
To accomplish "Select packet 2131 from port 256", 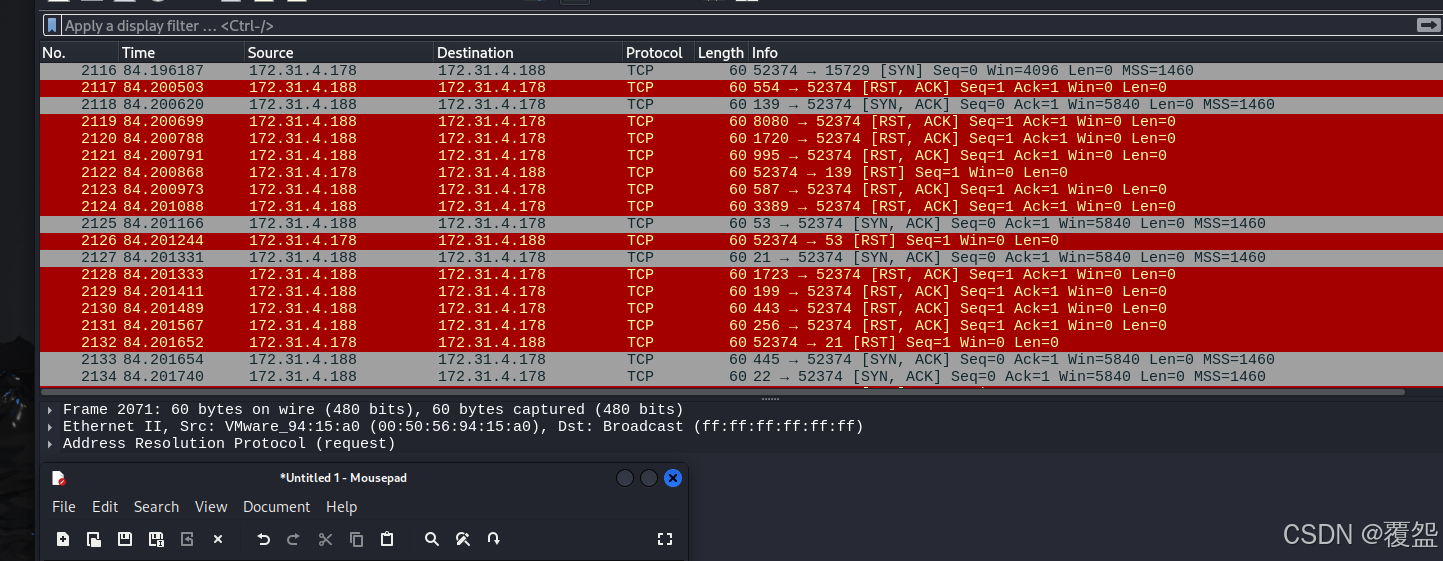I will pos(740,326).
